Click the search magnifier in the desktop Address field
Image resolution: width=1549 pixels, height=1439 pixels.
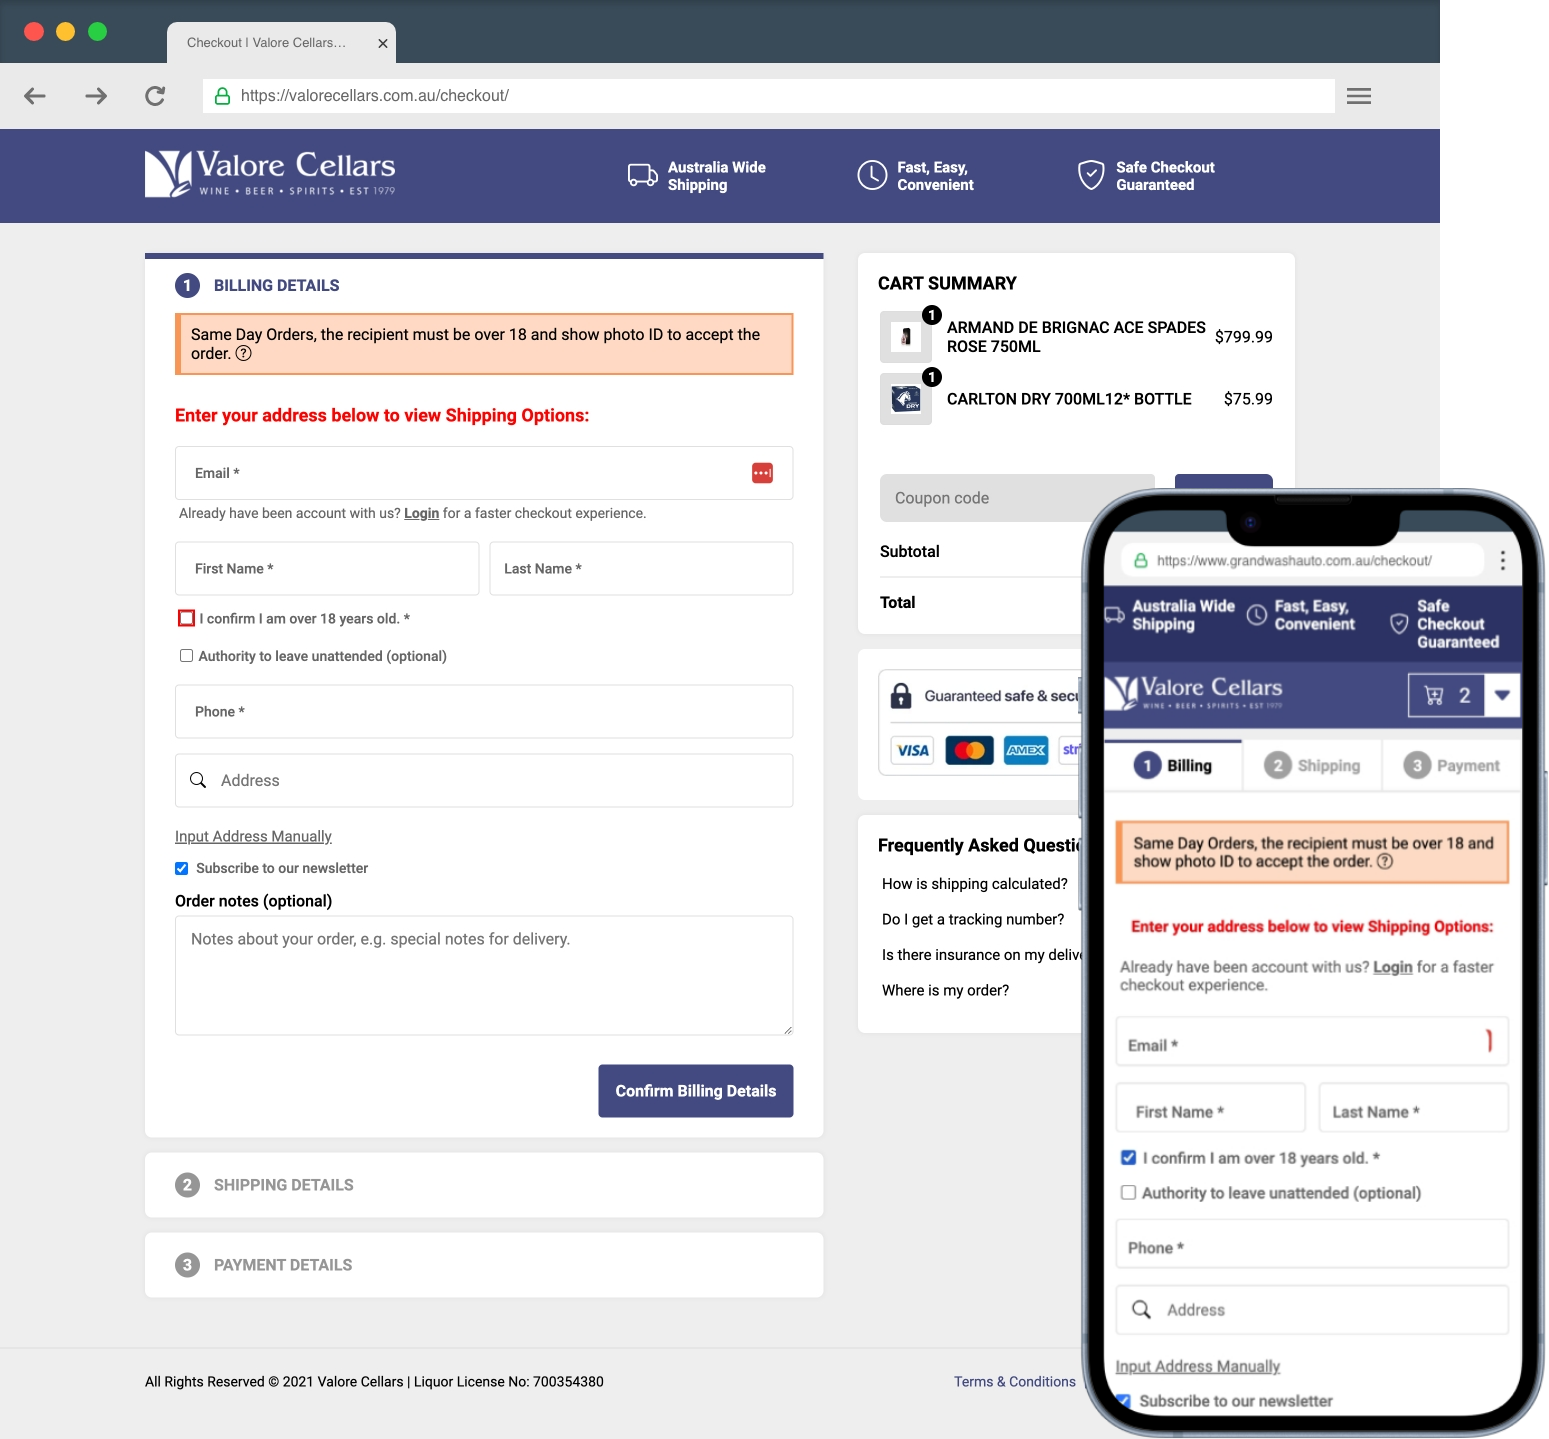[x=198, y=780]
